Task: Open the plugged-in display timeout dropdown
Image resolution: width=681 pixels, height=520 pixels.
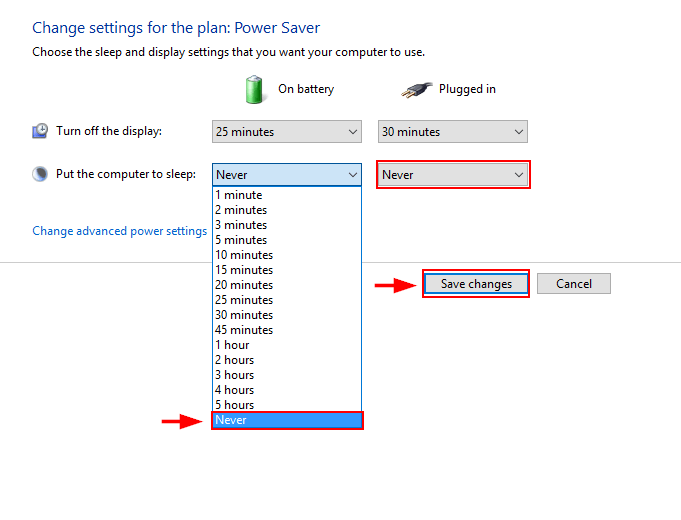Action: pyautogui.click(x=453, y=132)
